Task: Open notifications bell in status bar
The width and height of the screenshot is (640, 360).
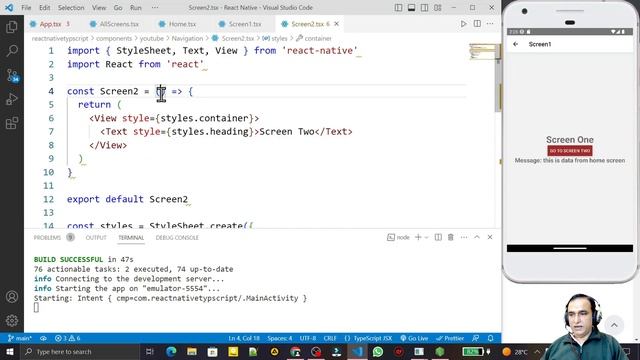Action: (491, 338)
